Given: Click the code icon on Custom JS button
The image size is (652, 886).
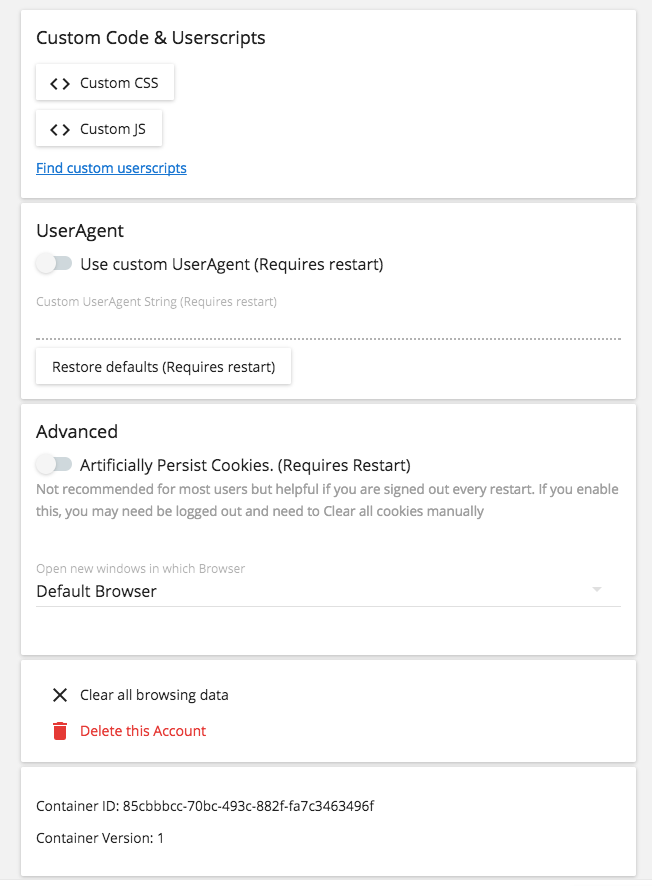Looking at the screenshot, I should click(x=59, y=128).
